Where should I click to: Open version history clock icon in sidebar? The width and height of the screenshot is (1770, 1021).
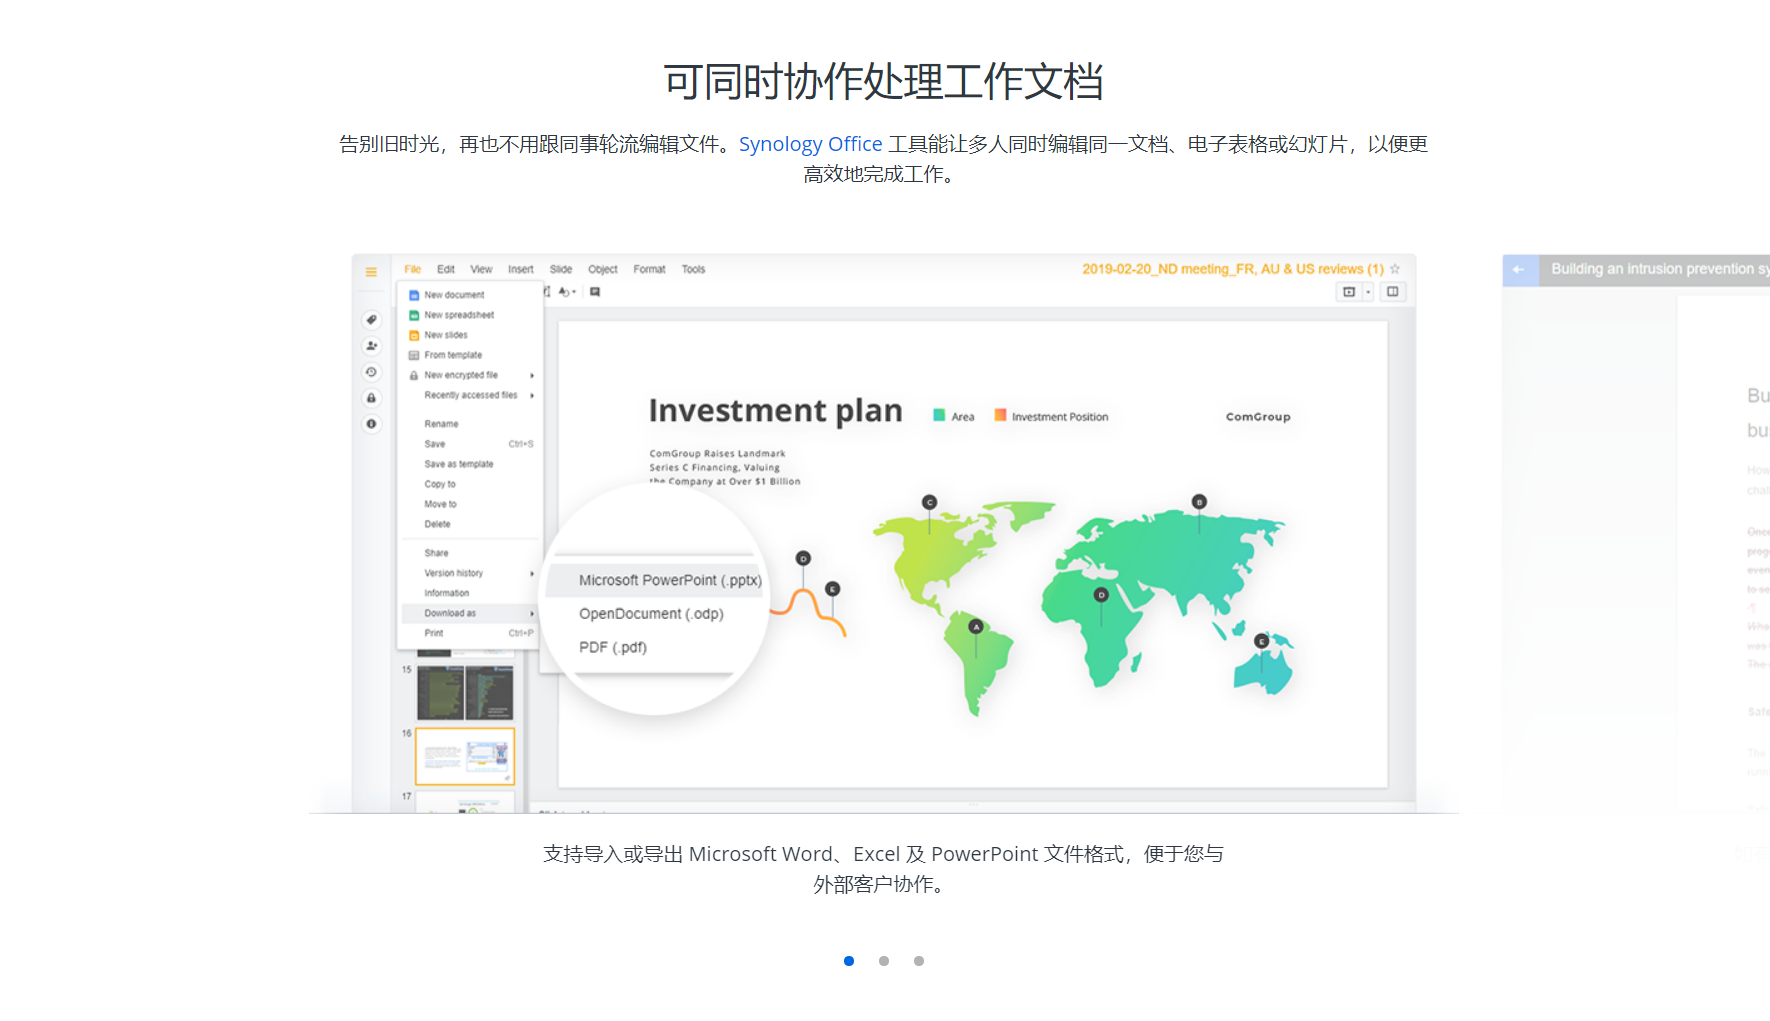[371, 372]
